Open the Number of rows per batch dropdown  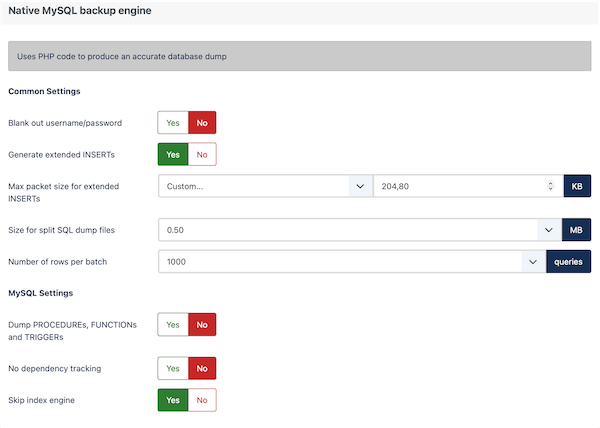coord(533,262)
